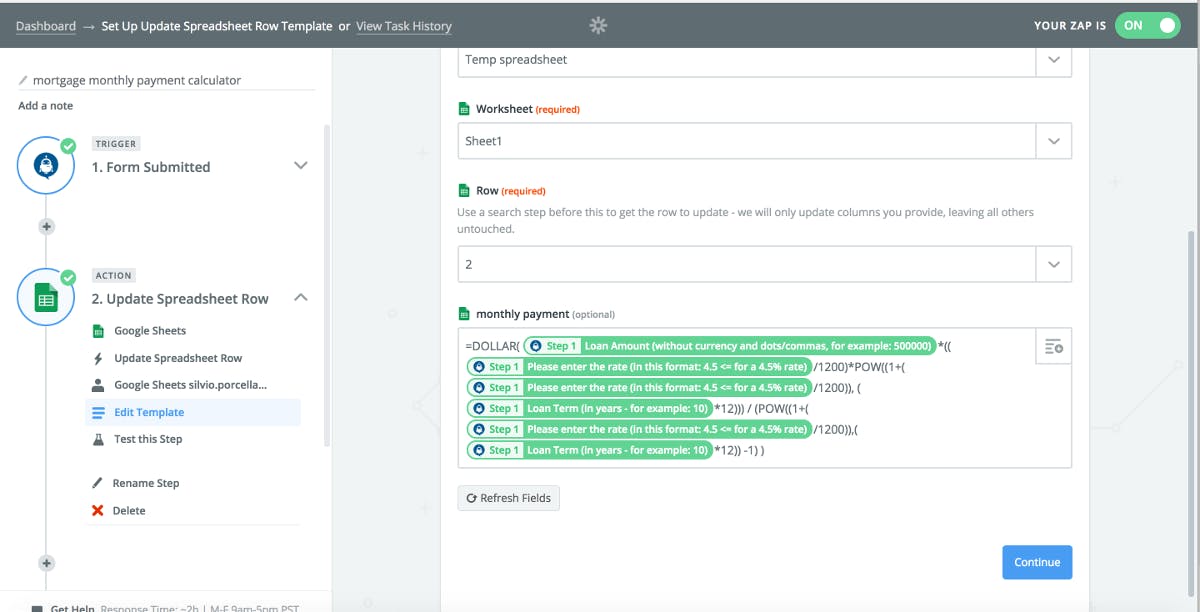Click the pencil icon beside the zap name
Image resolution: width=1200 pixels, height=612 pixels.
pos(24,80)
